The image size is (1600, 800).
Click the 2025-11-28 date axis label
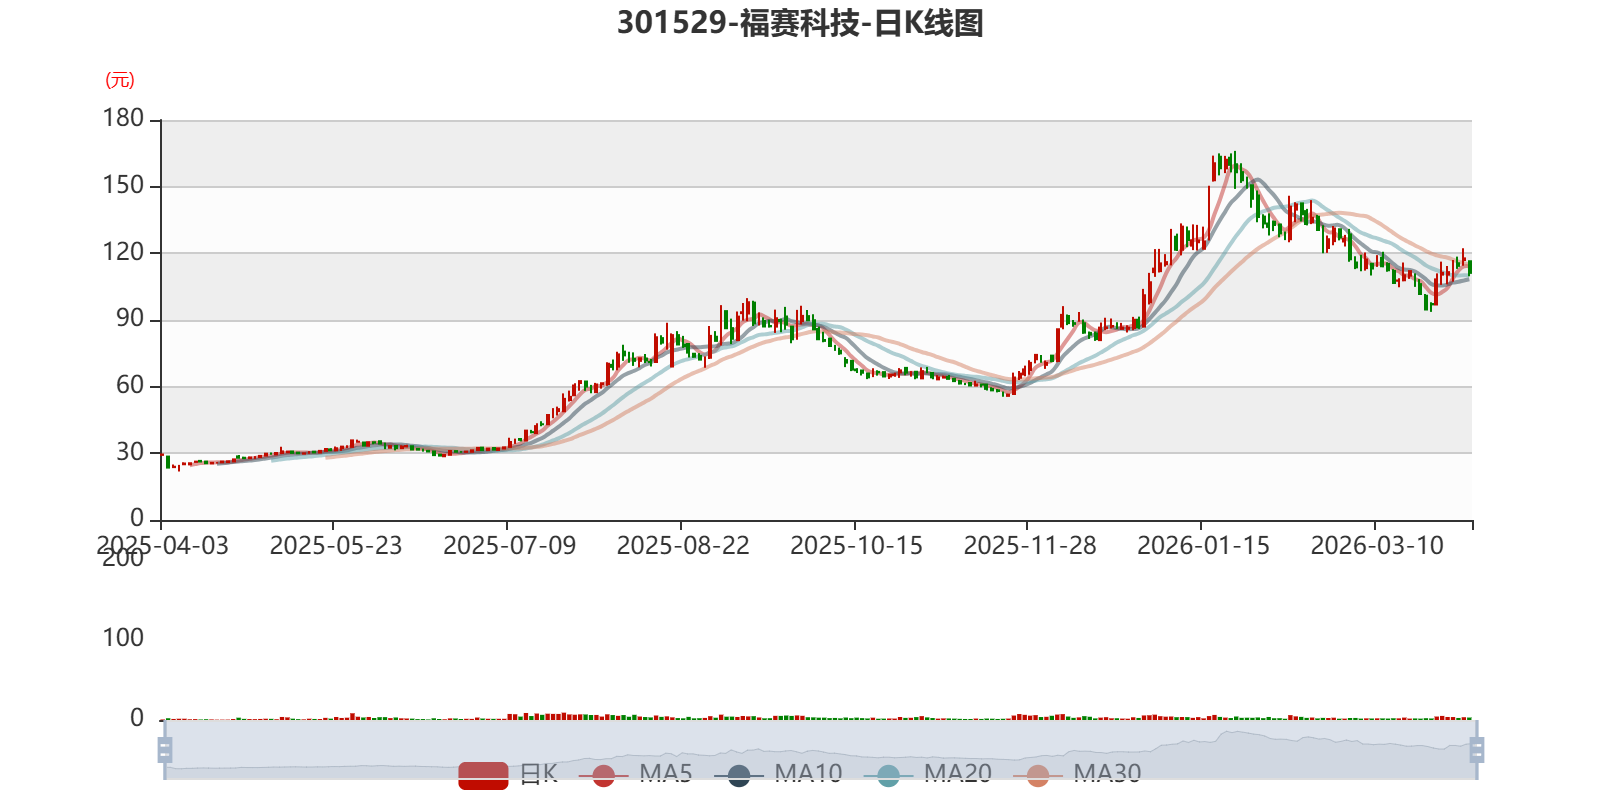[1030, 546]
